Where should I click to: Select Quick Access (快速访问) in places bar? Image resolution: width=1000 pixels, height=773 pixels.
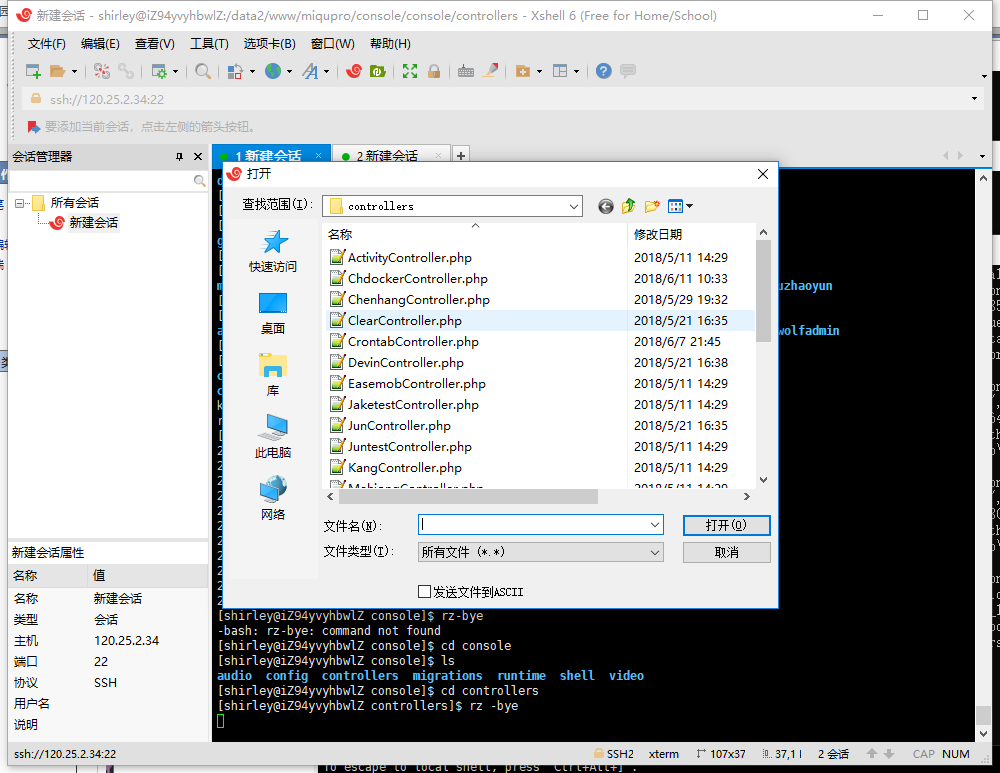(273, 251)
